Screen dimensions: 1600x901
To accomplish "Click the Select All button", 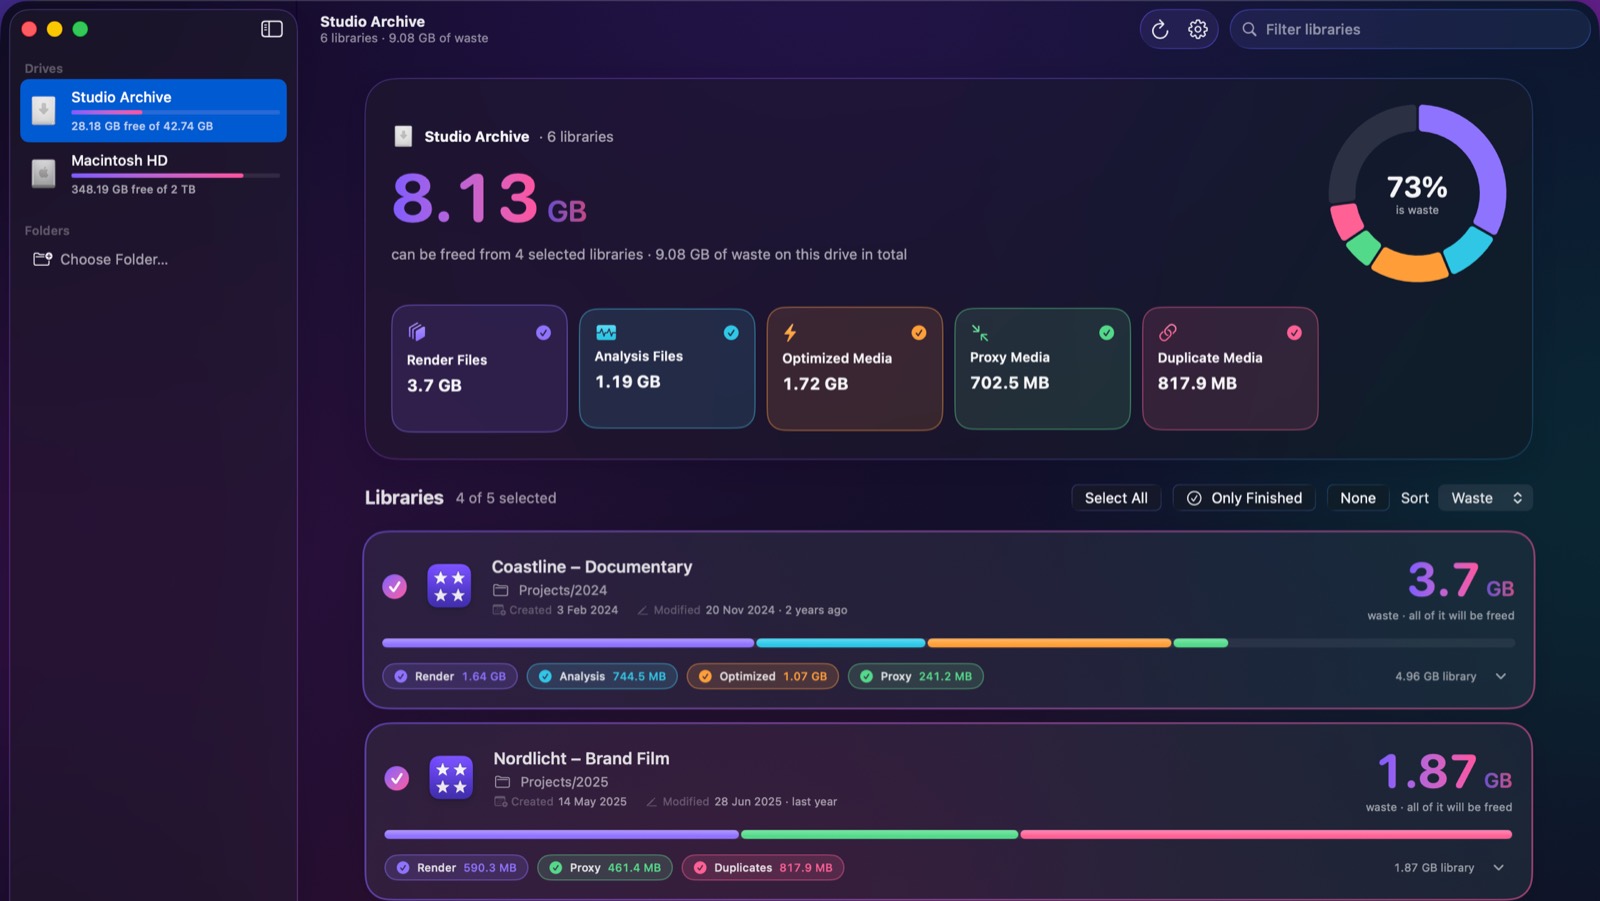I will (x=1116, y=498).
